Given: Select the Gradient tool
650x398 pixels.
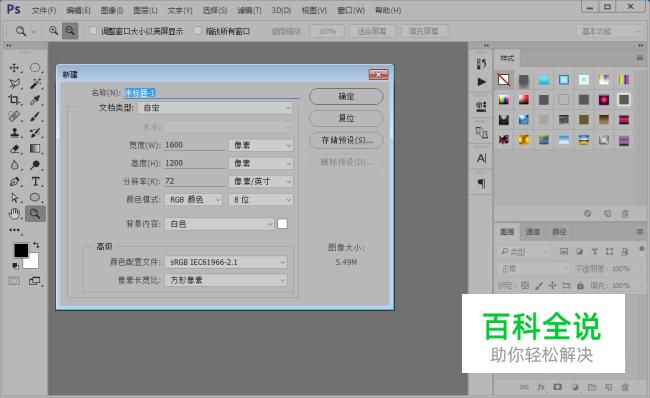Looking at the screenshot, I should click(35, 148).
